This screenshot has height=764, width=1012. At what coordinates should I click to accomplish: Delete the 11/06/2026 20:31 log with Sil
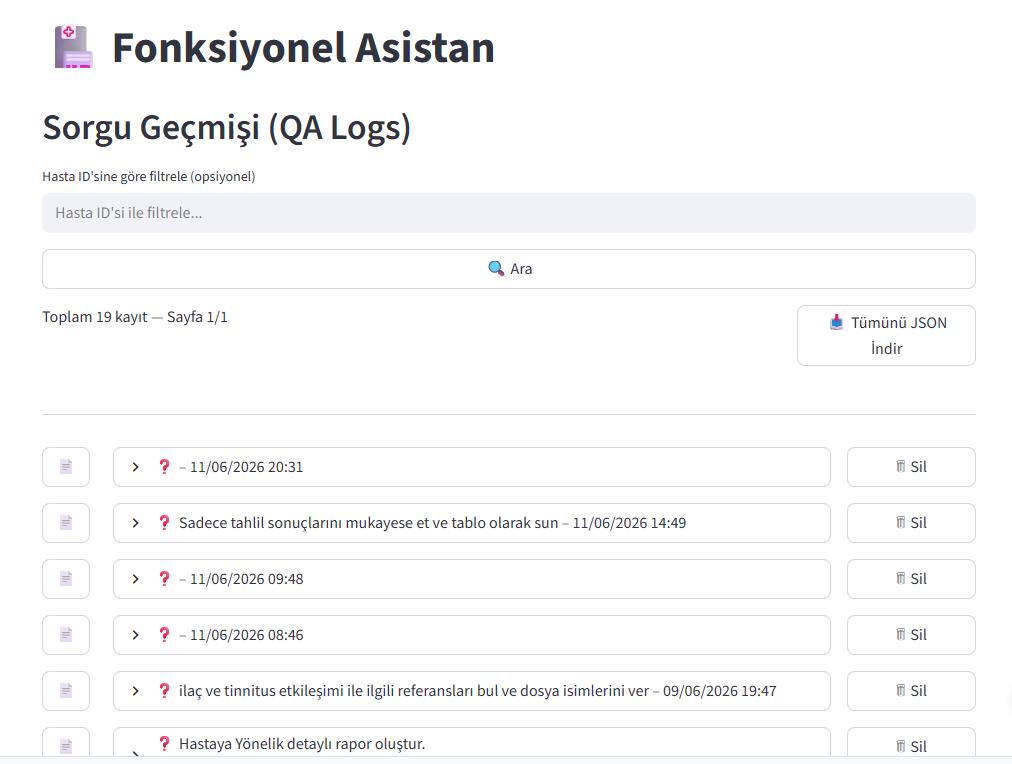[x=911, y=467]
